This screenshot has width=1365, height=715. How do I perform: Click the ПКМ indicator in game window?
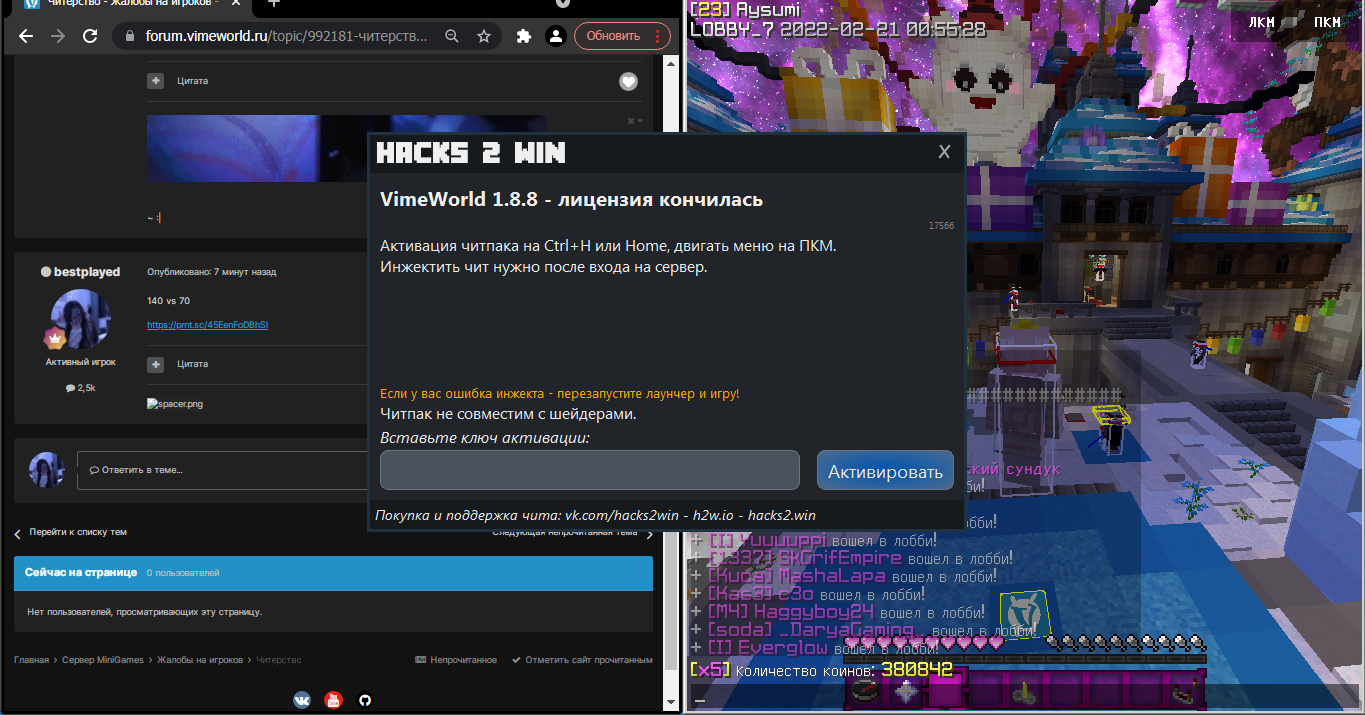click(x=1327, y=21)
